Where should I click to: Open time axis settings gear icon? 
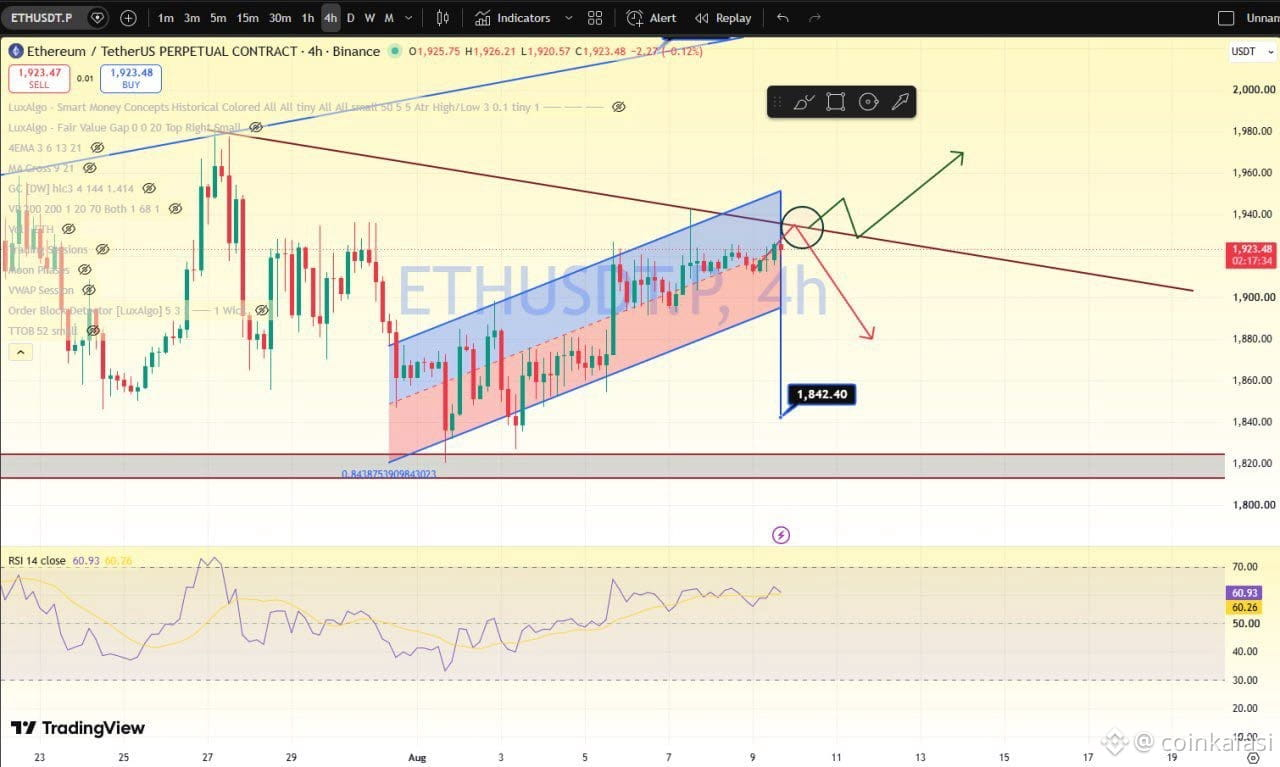(x=1252, y=759)
